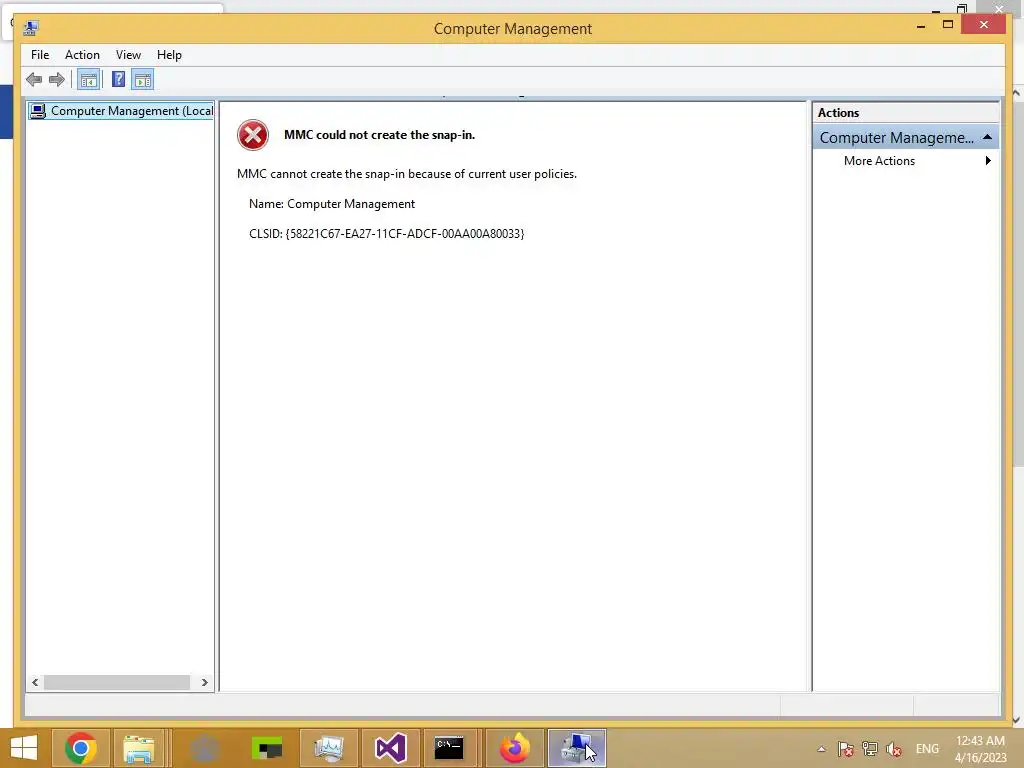Click the red error X icon

[x=253, y=135]
